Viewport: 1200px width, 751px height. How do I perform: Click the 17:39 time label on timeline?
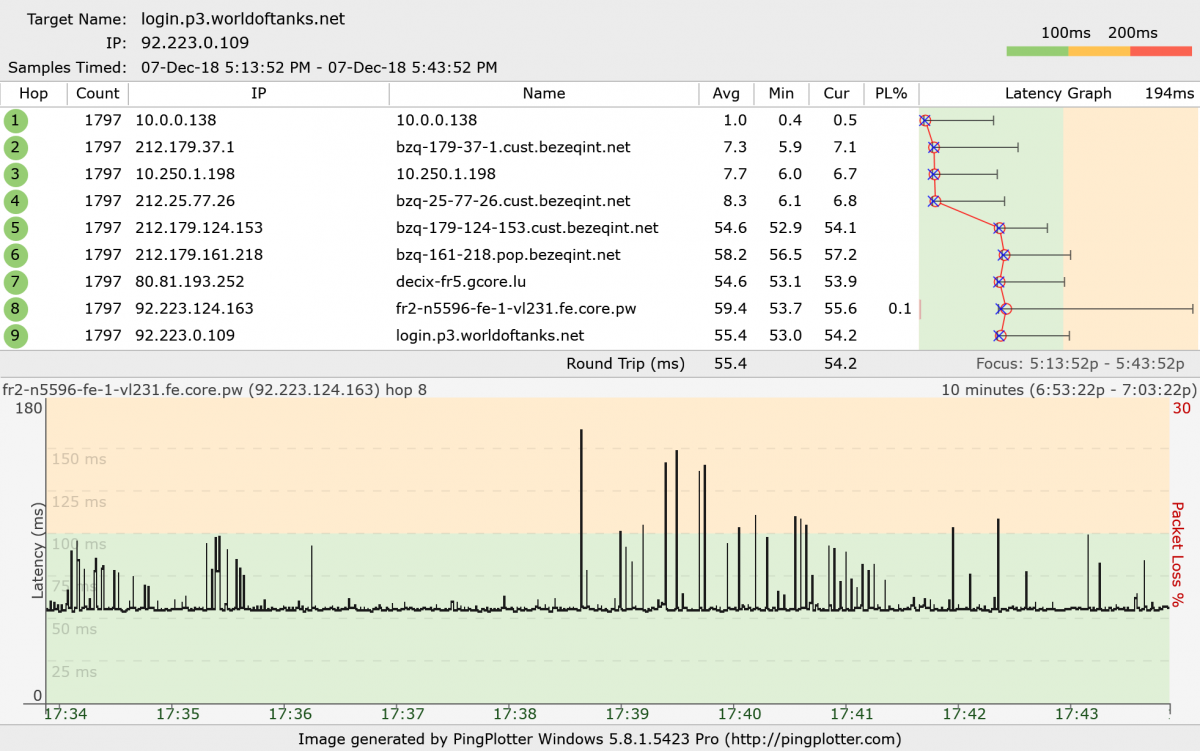629,714
